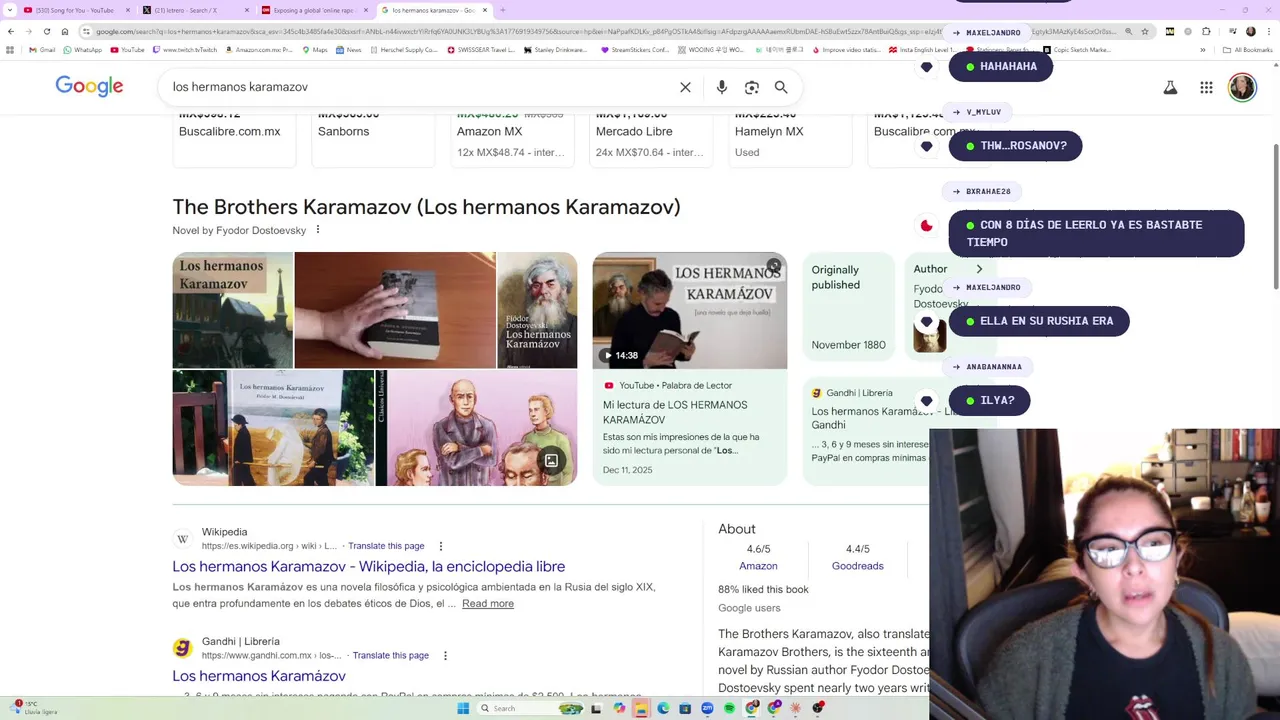Click the Google search input field
This screenshot has width=1280, height=720.
(x=420, y=87)
